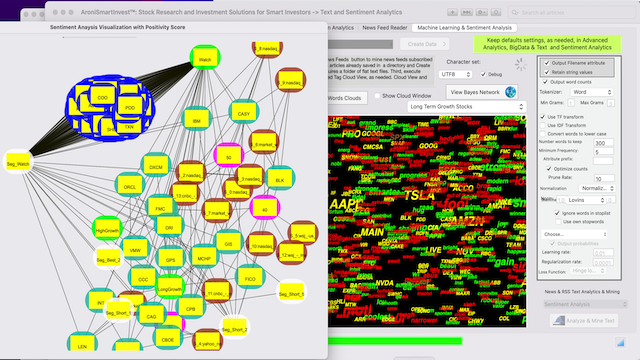640x360 pixels.
Task: Click the Words Clouds button
Action: point(346,98)
